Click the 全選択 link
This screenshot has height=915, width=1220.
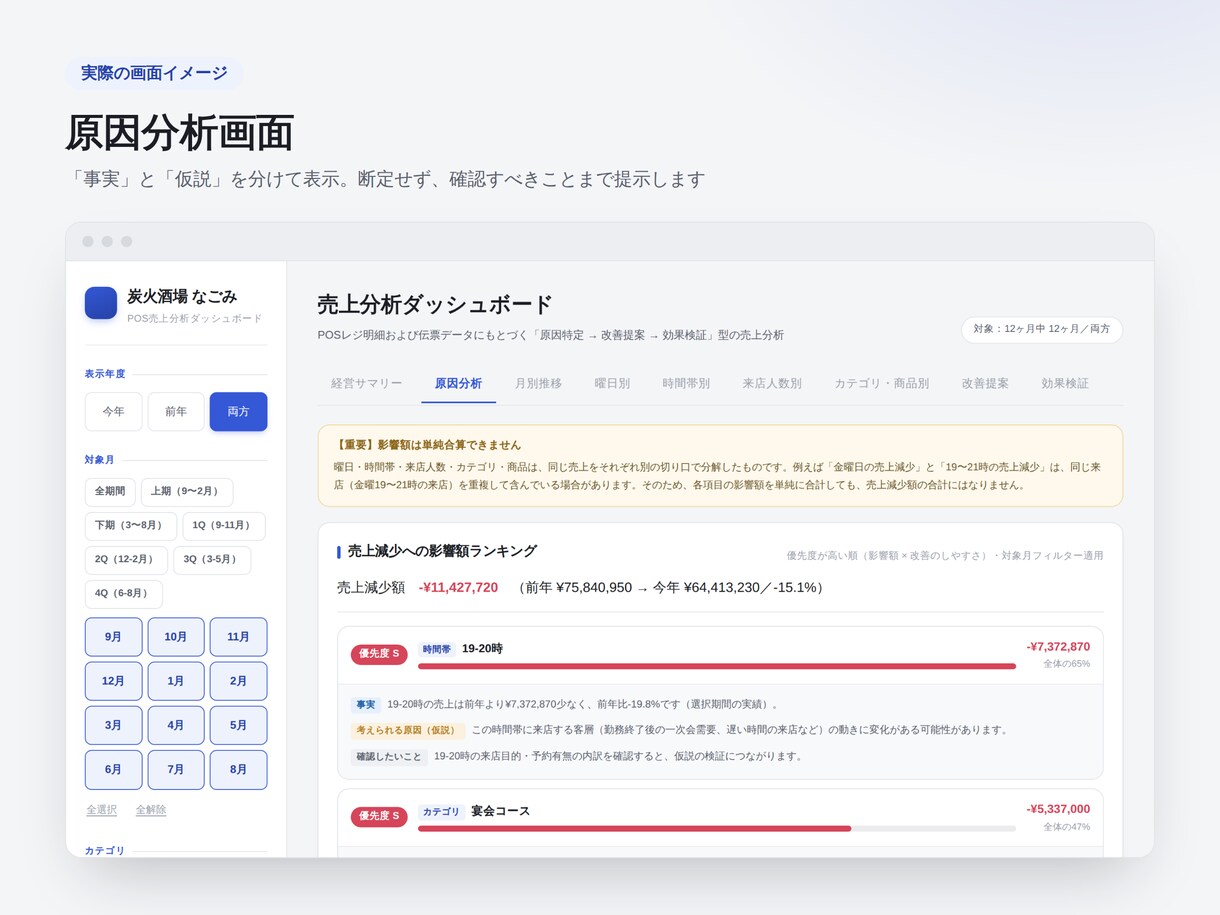pos(102,810)
